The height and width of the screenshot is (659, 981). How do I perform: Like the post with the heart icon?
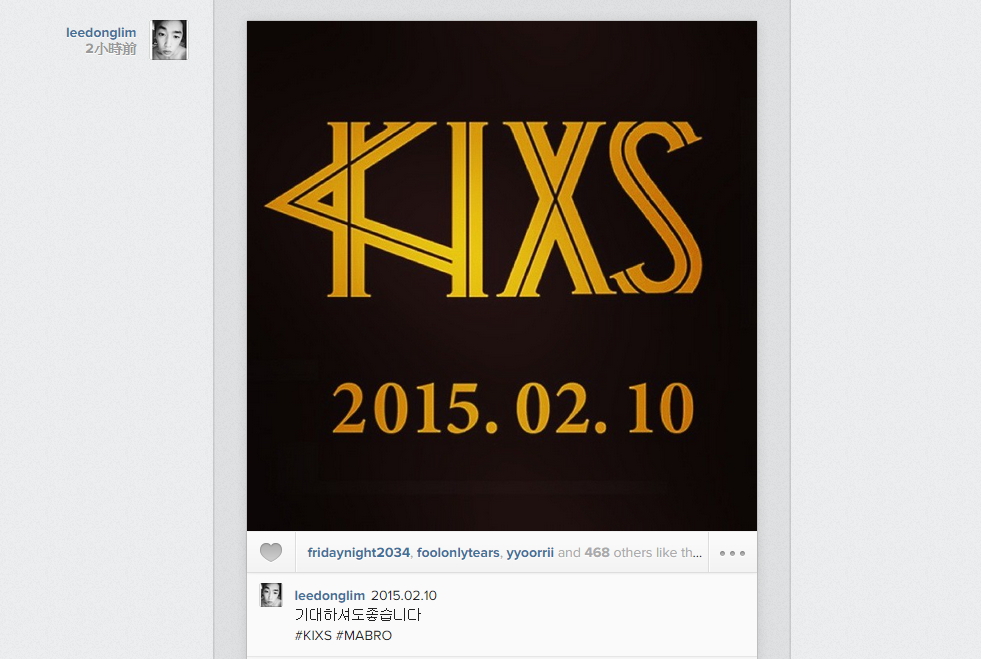(271, 553)
